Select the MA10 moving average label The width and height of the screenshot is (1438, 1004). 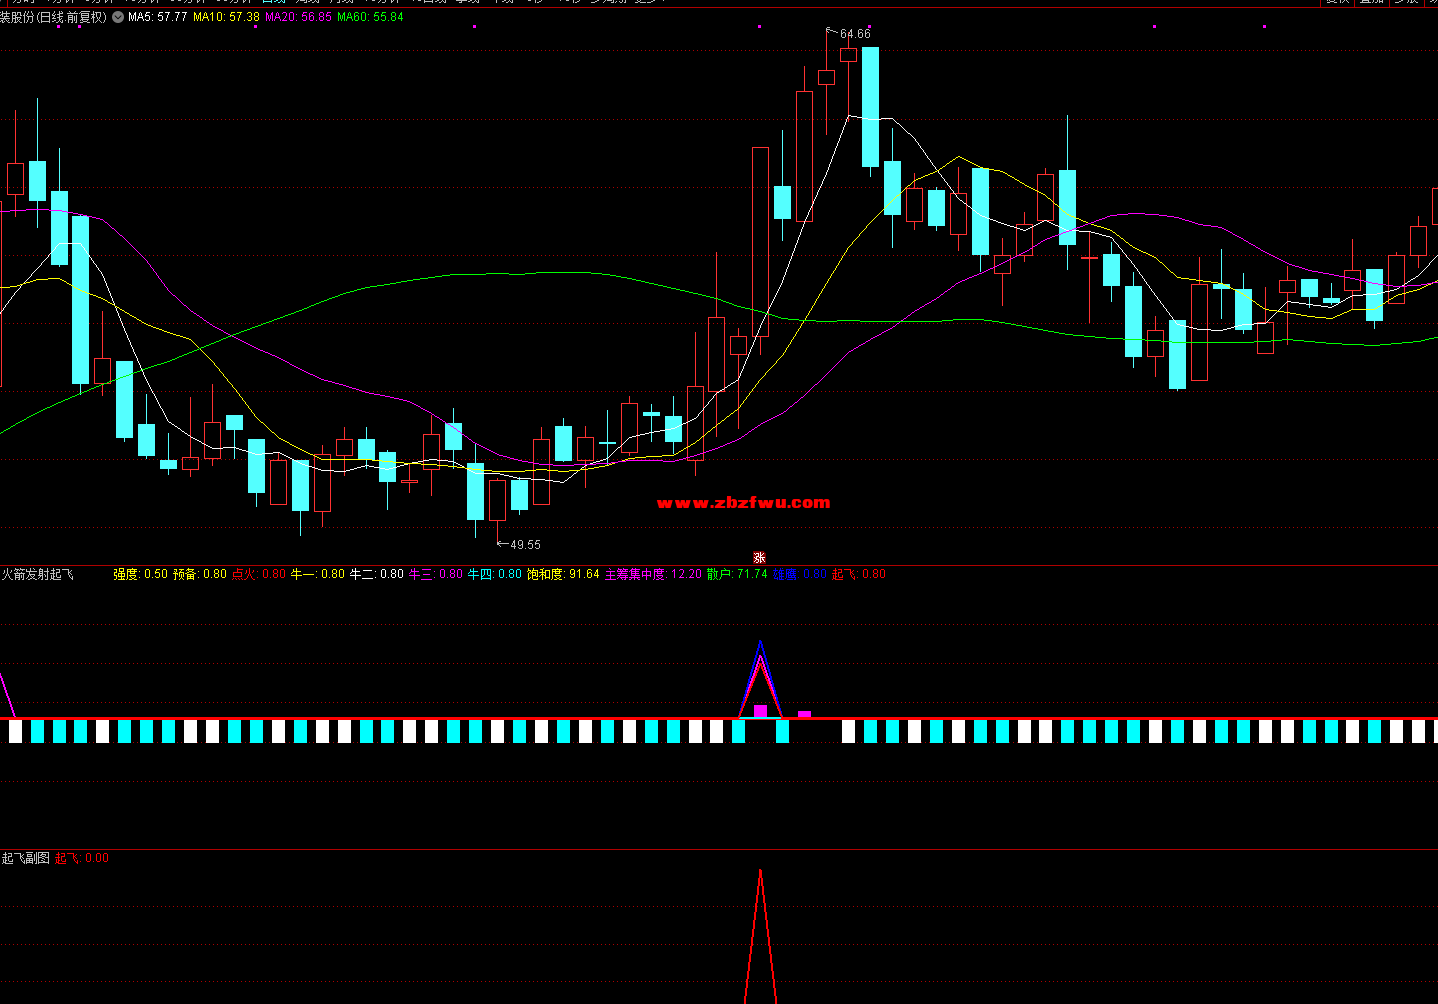click(x=226, y=18)
